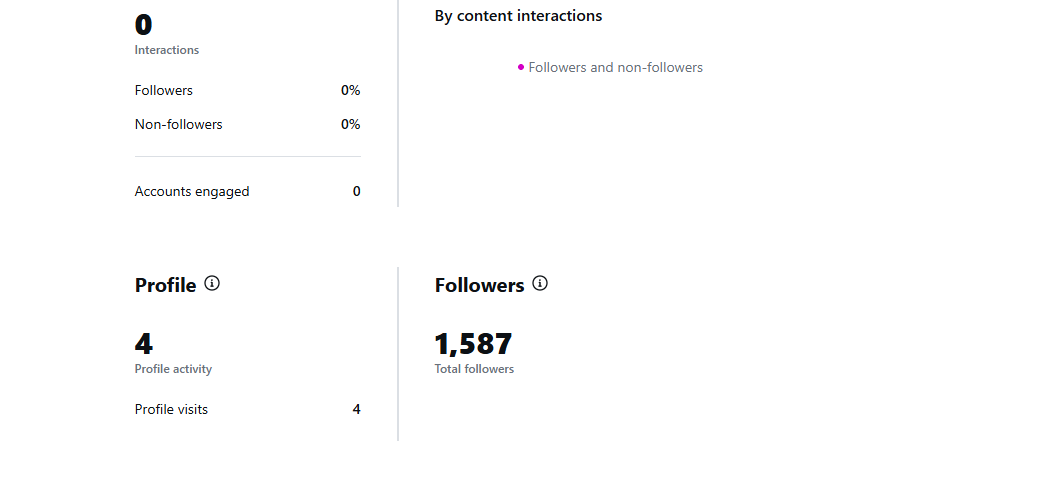Click the bold 'Profile' section heading
Screen dimensions: 1049x501
tap(165, 286)
